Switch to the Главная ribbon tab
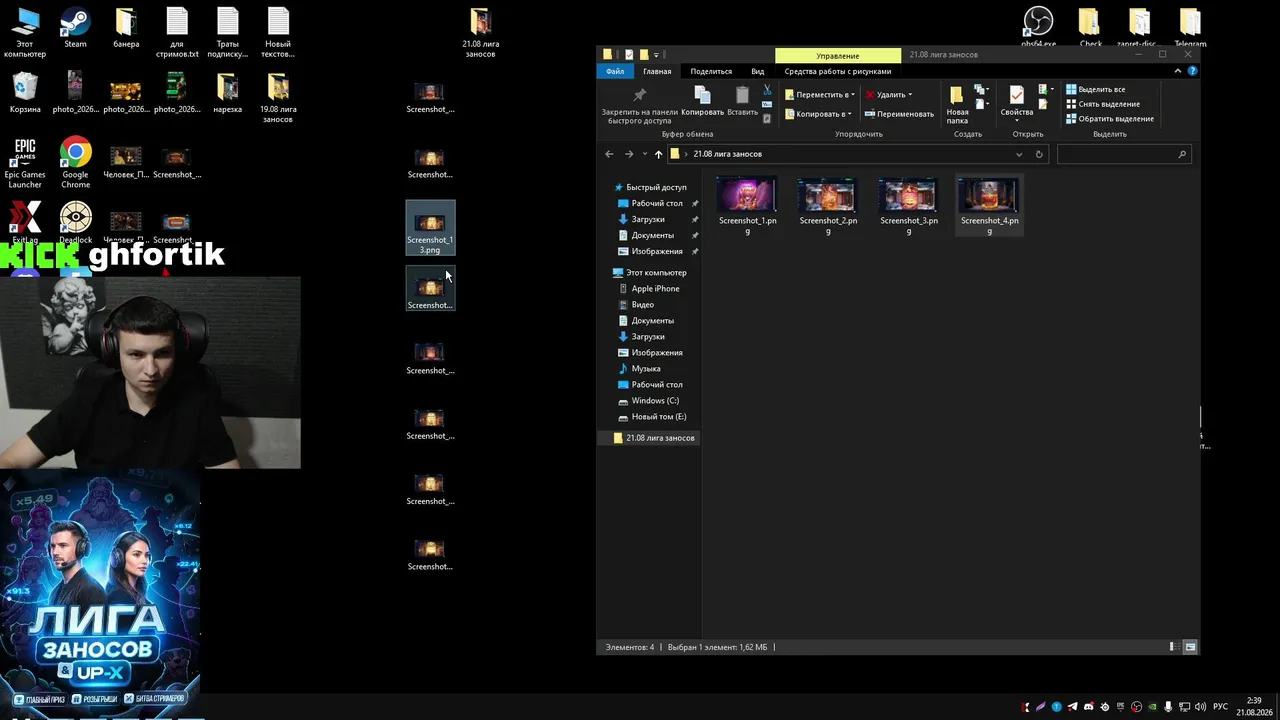The image size is (1280, 720). tap(657, 72)
